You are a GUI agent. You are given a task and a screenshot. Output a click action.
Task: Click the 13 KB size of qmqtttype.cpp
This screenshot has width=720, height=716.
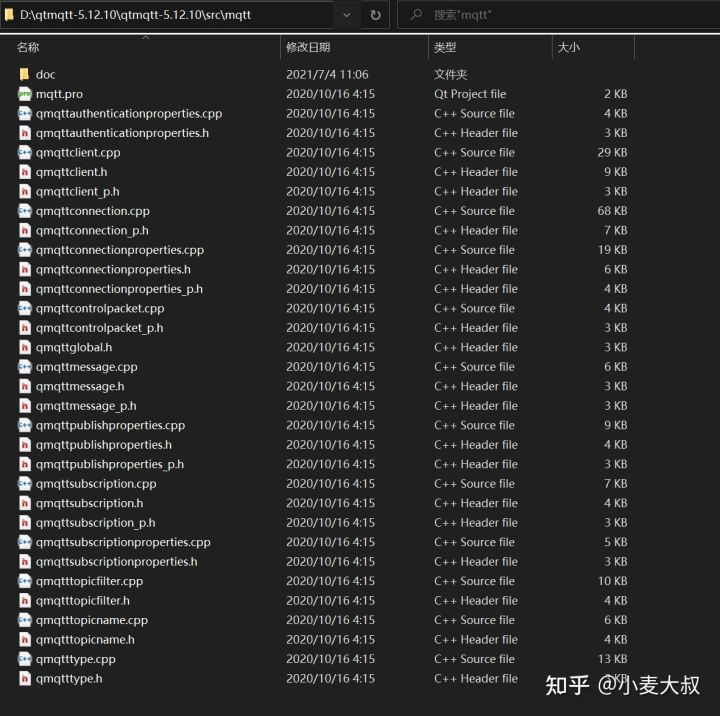(x=612, y=659)
